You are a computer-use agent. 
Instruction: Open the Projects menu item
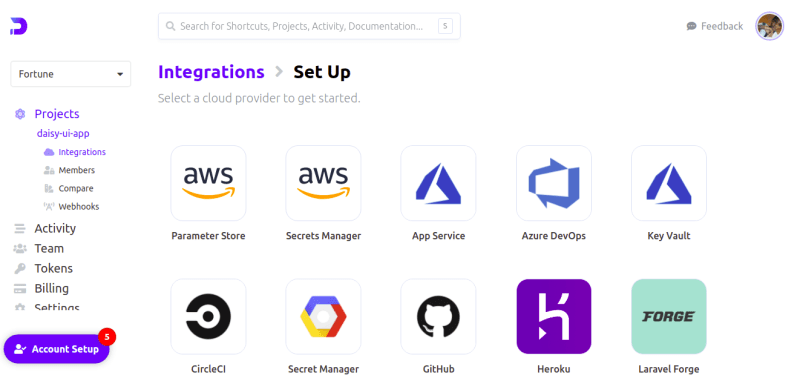point(57,114)
